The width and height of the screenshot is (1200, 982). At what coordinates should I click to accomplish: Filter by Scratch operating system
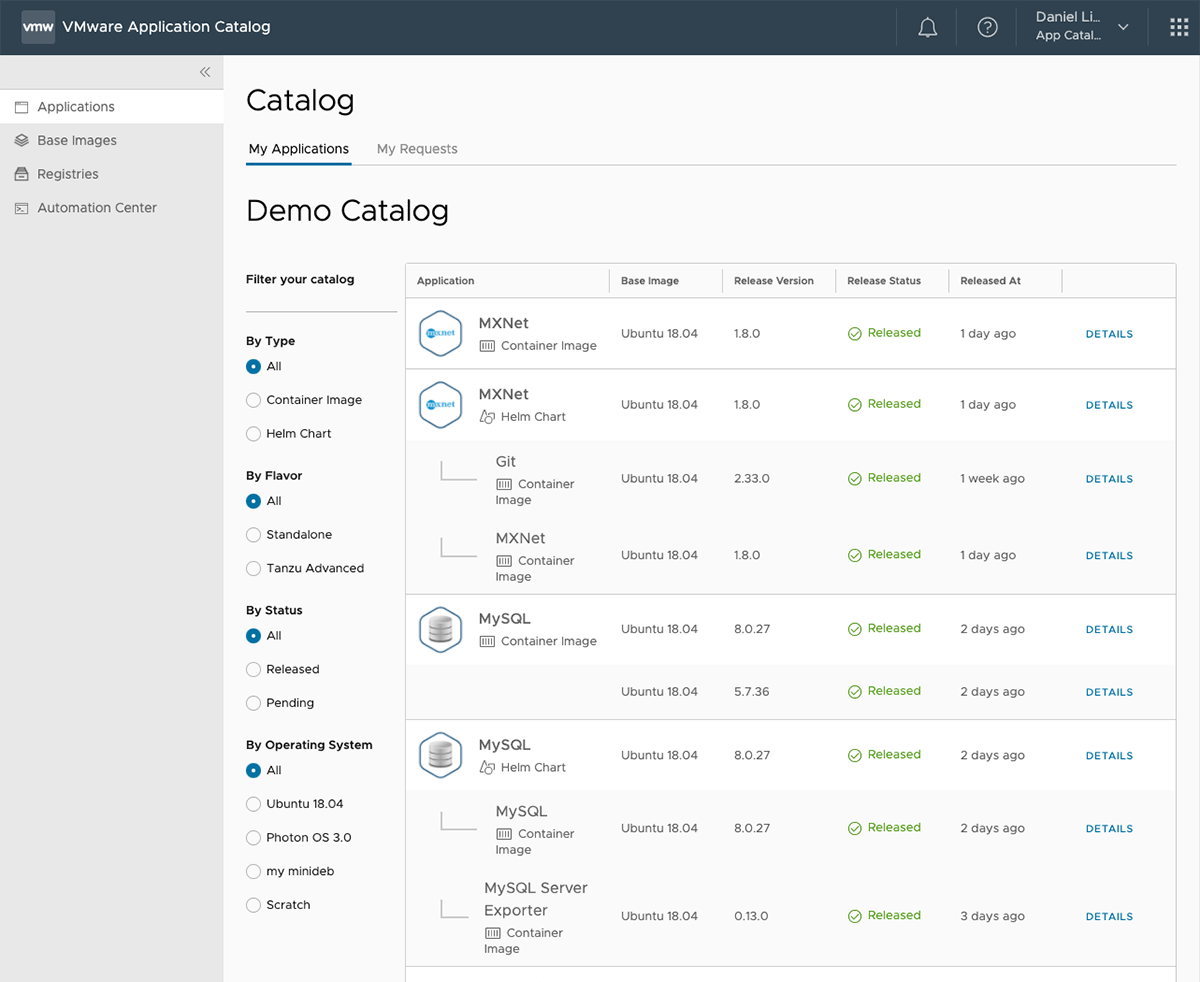pyautogui.click(x=253, y=905)
